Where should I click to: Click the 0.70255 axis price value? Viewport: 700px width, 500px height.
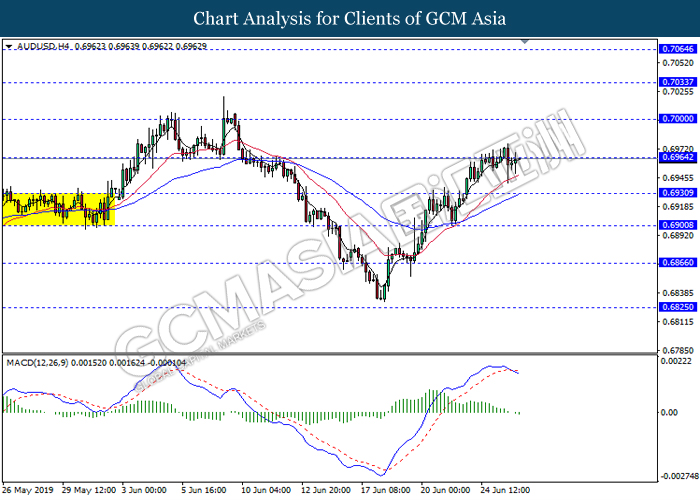point(678,92)
